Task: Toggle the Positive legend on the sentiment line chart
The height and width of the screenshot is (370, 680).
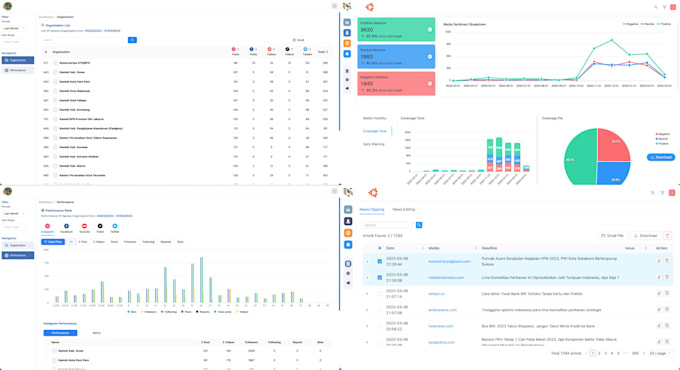Action: pyautogui.click(x=664, y=24)
